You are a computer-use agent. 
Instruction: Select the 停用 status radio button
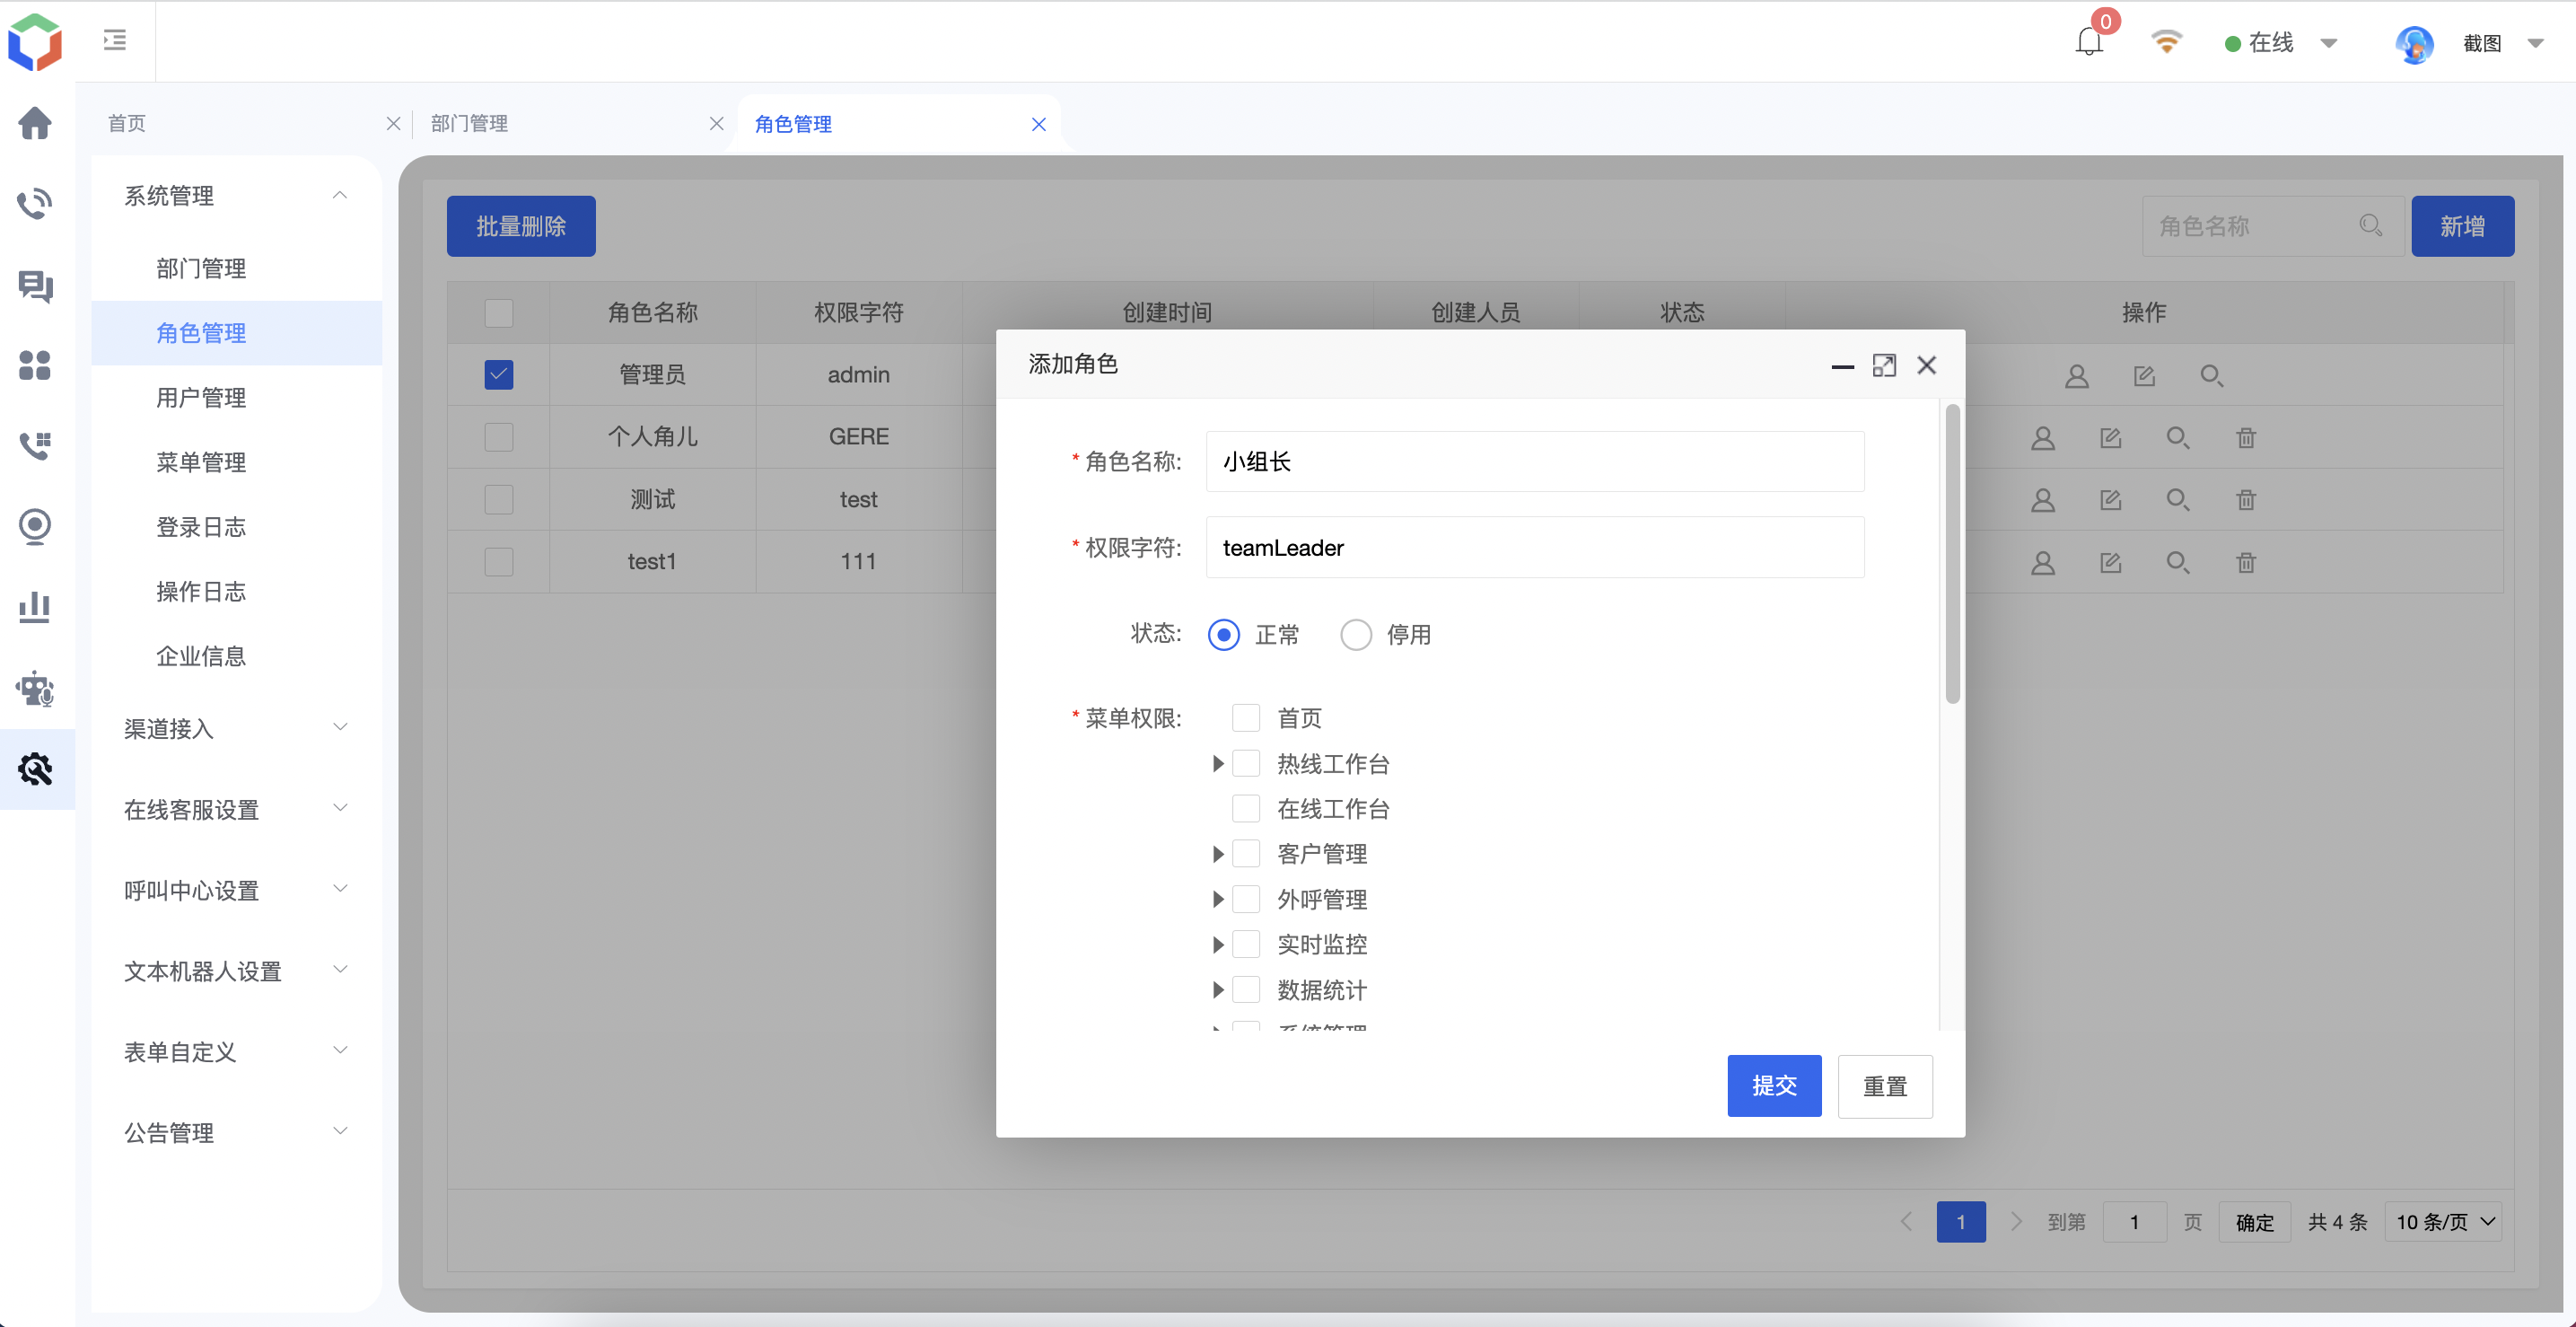1356,635
